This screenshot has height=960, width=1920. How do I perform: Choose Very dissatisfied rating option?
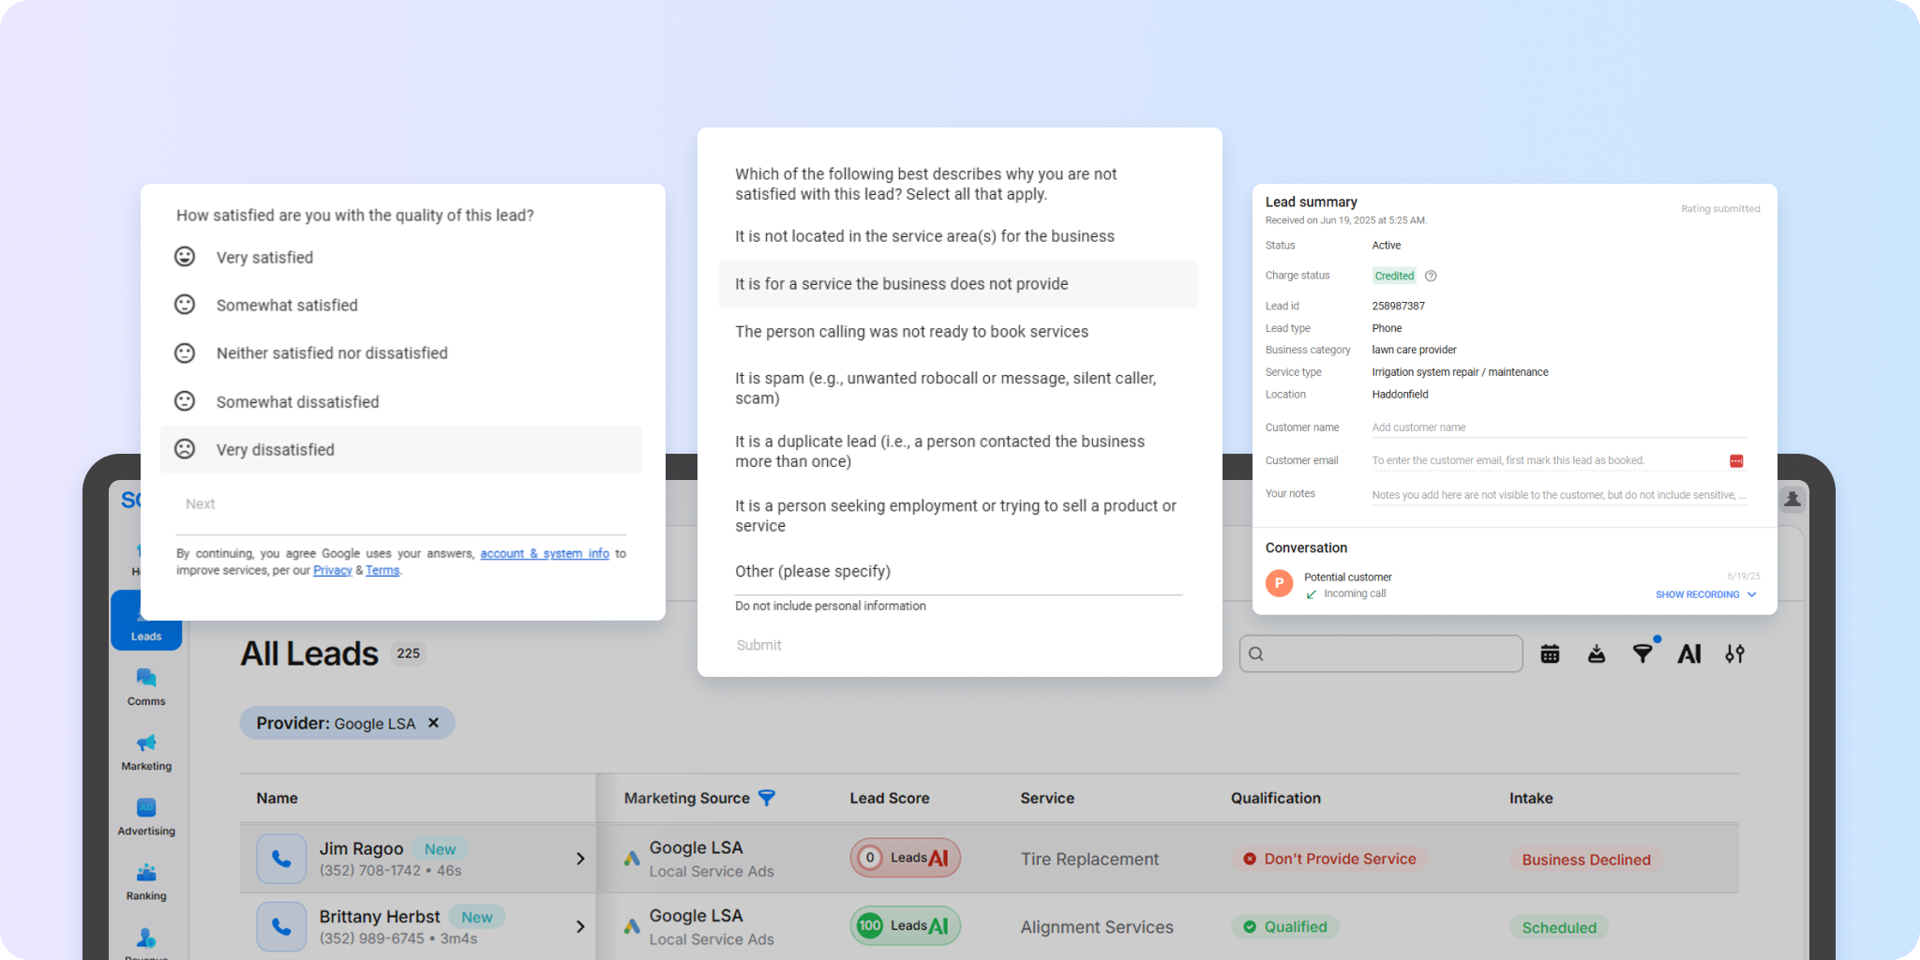[275, 450]
